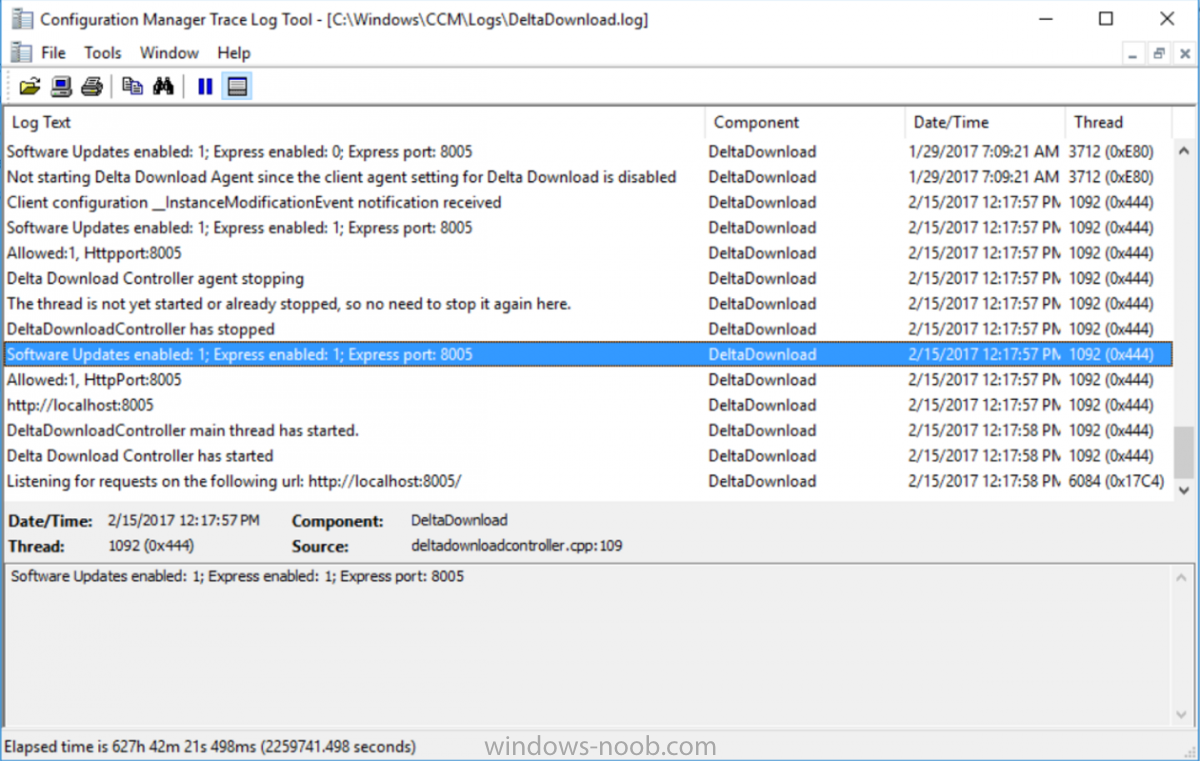Viewport: 1200px width, 761px height.
Task: Click the document icon beside File menu
Action: (x=21, y=52)
